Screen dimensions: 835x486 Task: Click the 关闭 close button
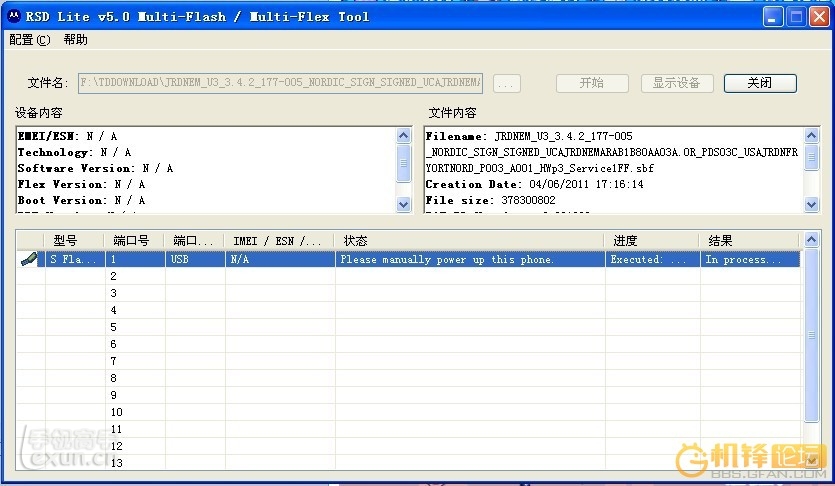coord(760,83)
